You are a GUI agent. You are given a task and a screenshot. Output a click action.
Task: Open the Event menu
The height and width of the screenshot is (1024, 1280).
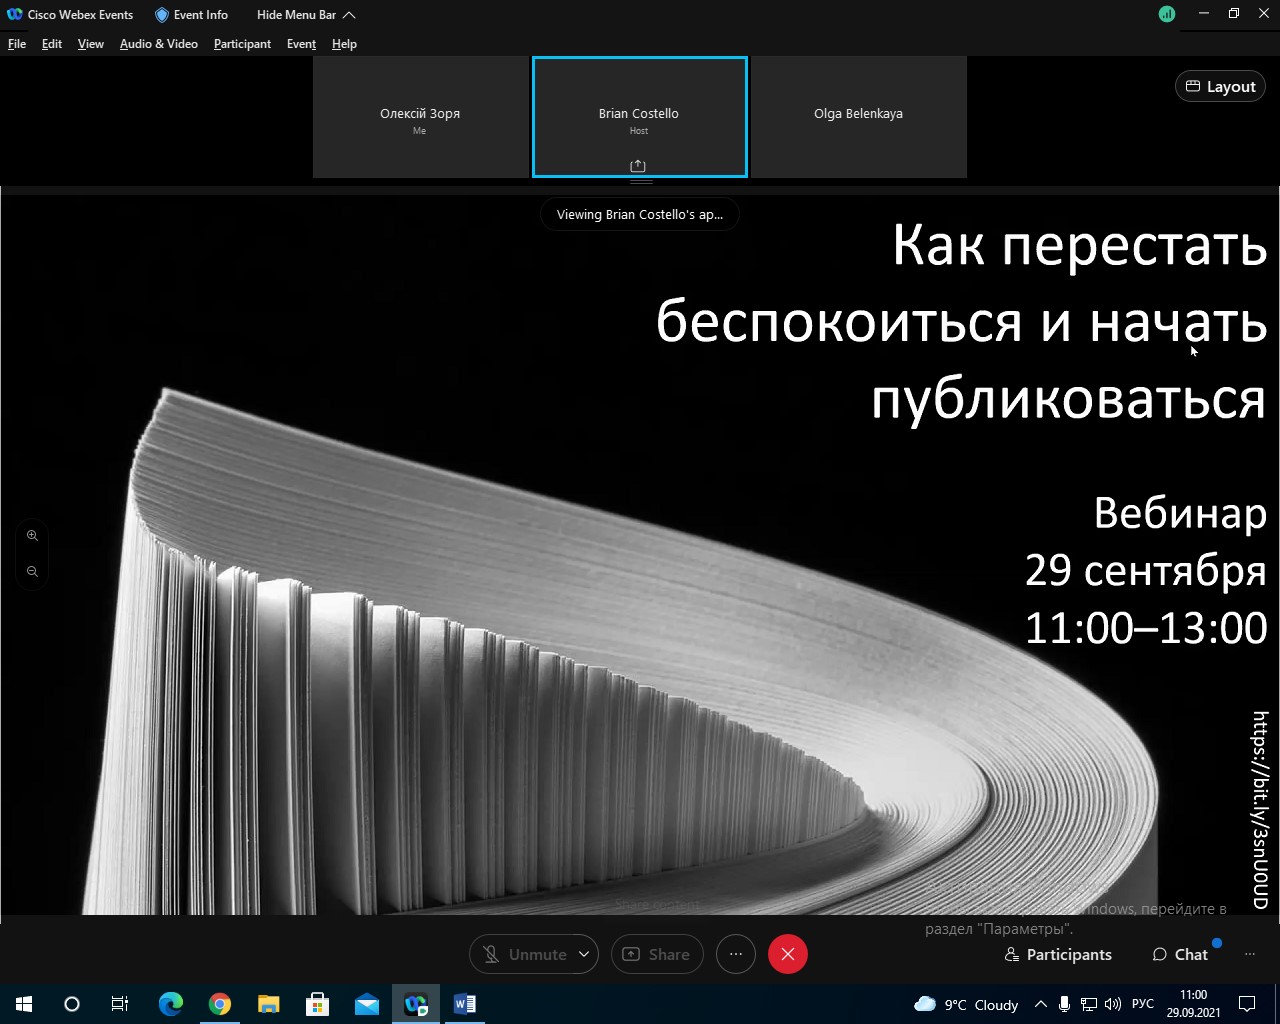point(301,44)
